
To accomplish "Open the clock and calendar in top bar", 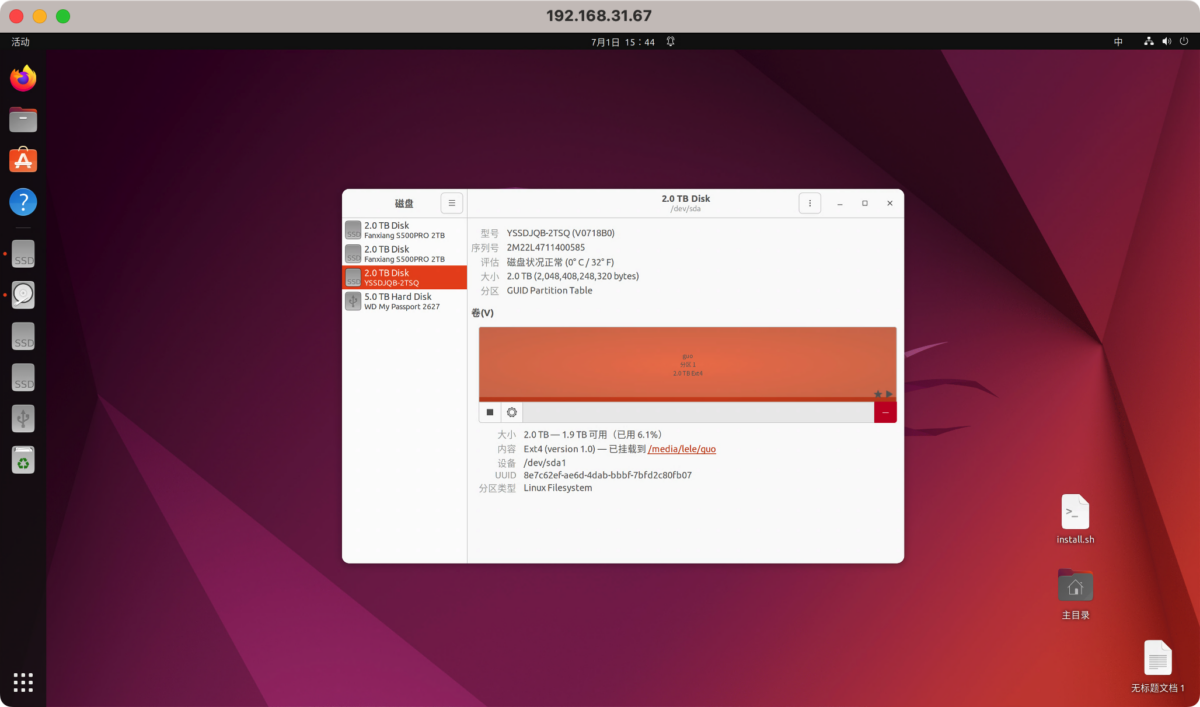I will click(x=622, y=42).
